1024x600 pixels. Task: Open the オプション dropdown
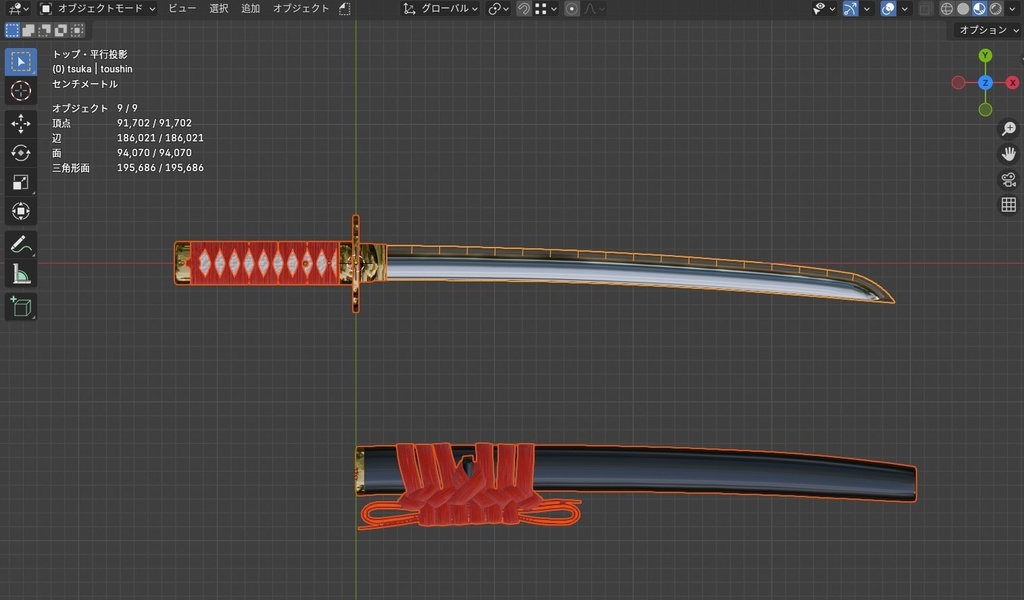(988, 30)
